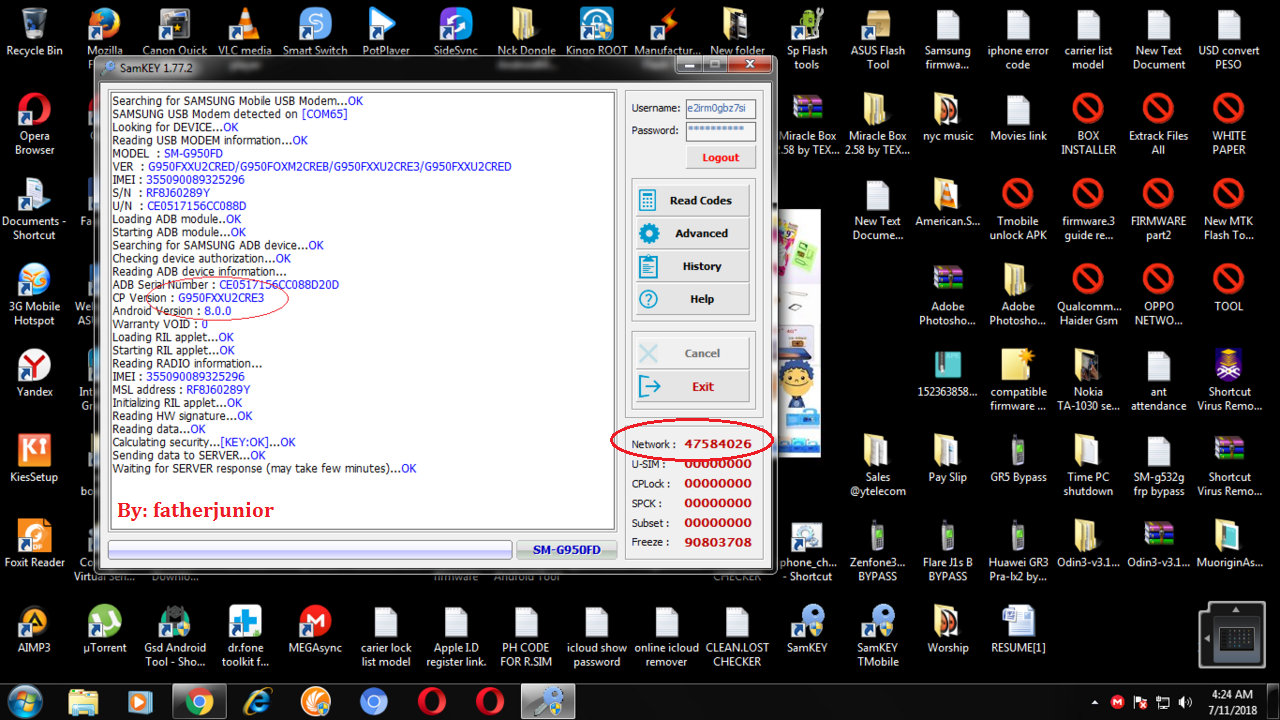The width and height of the screenshot is (1280, 720).
Task: Click the KiesSetup desktop icon
Action: click(34, 458)
